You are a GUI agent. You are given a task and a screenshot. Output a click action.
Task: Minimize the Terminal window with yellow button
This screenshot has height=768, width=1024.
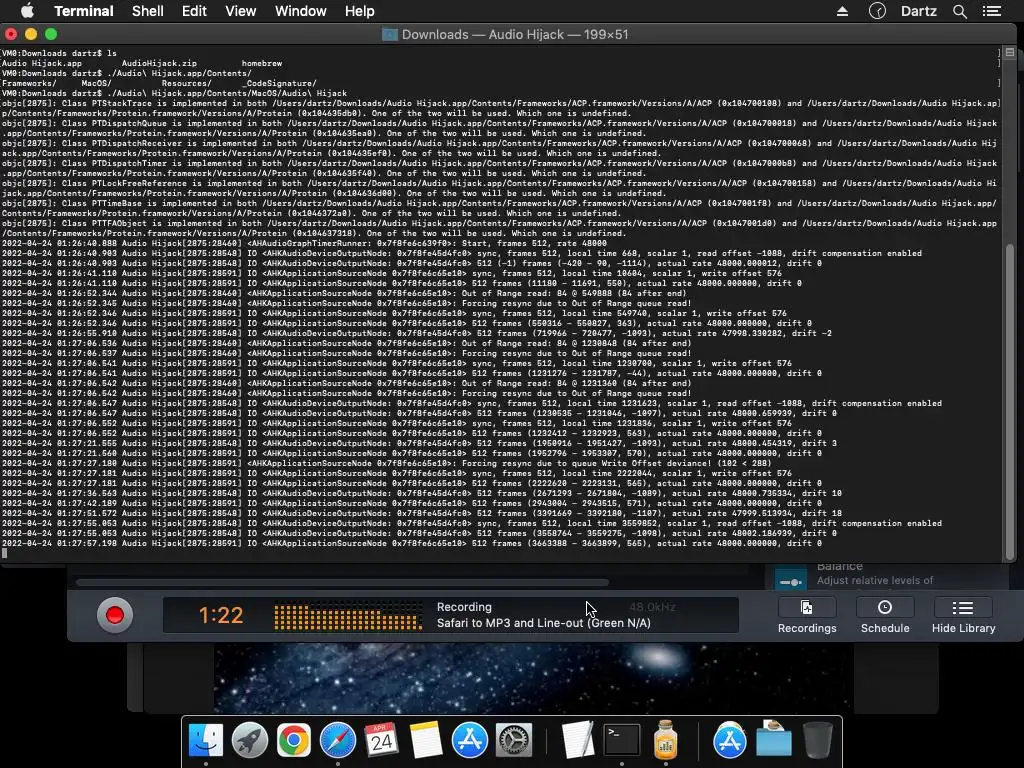tap(31, 34)
